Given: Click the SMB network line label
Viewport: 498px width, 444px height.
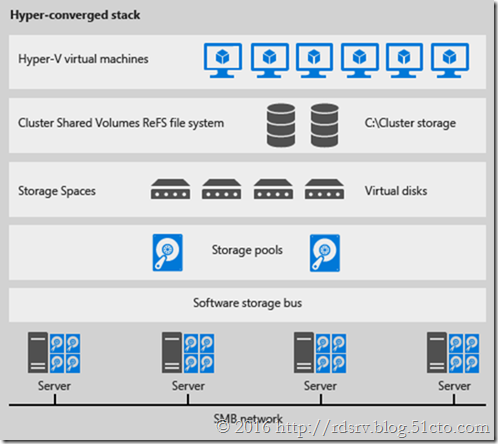Looking at the screenshot, I should pyautogui.click(x=248, y=418).
